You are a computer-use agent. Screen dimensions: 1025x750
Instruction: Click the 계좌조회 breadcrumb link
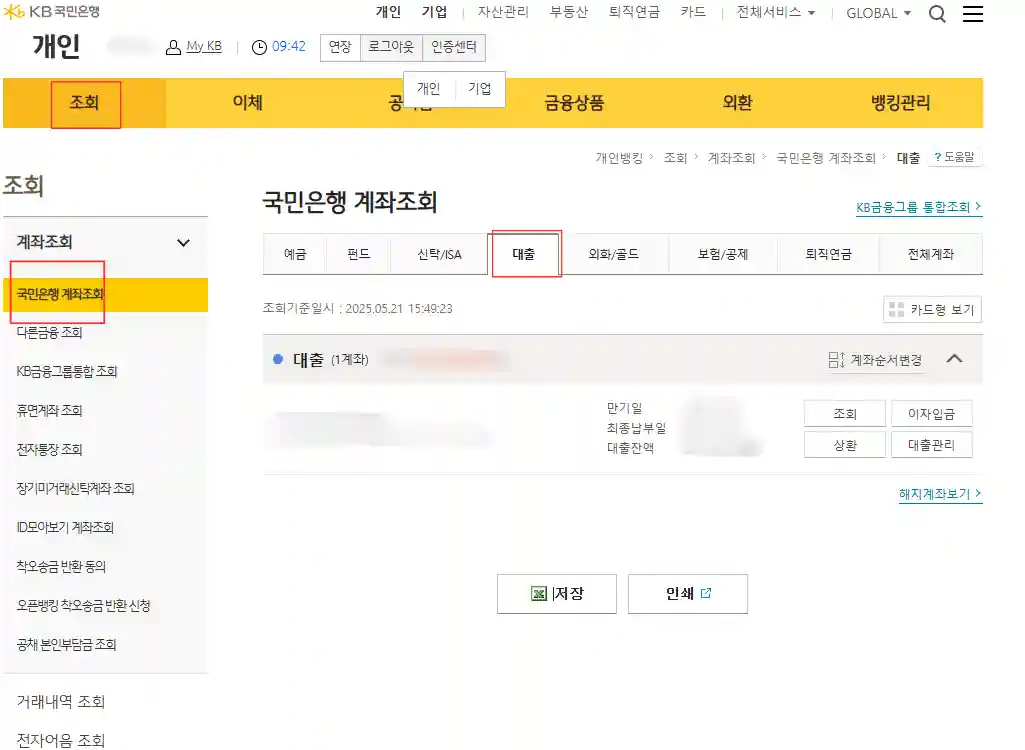pyautogui.click(x=731, y=158)
